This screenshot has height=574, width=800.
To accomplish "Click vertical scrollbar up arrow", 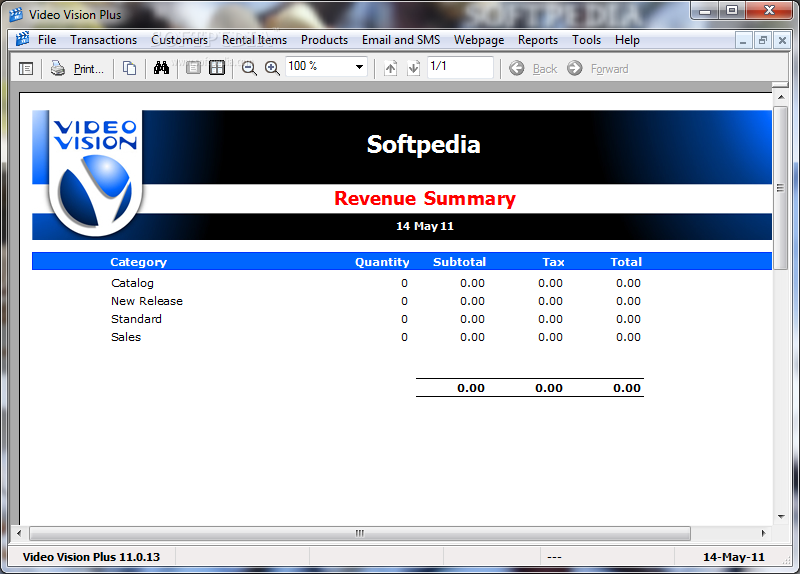I will (x=781, y=97).
